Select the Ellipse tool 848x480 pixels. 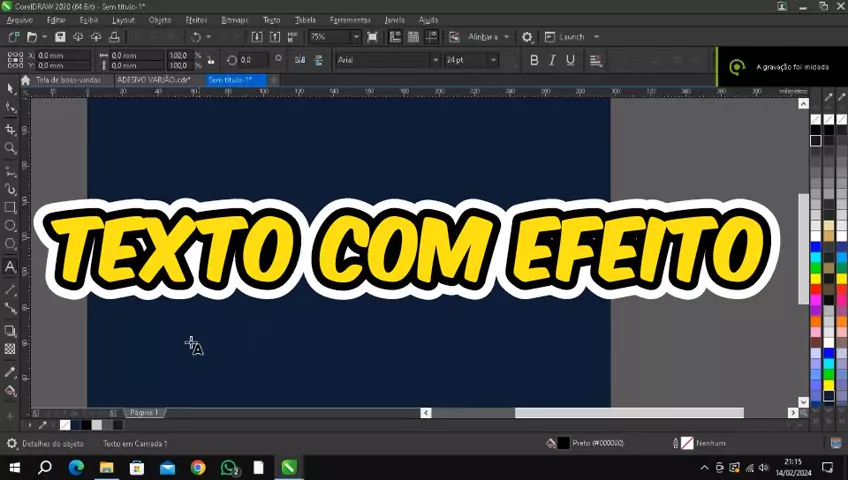click(10, 226)
